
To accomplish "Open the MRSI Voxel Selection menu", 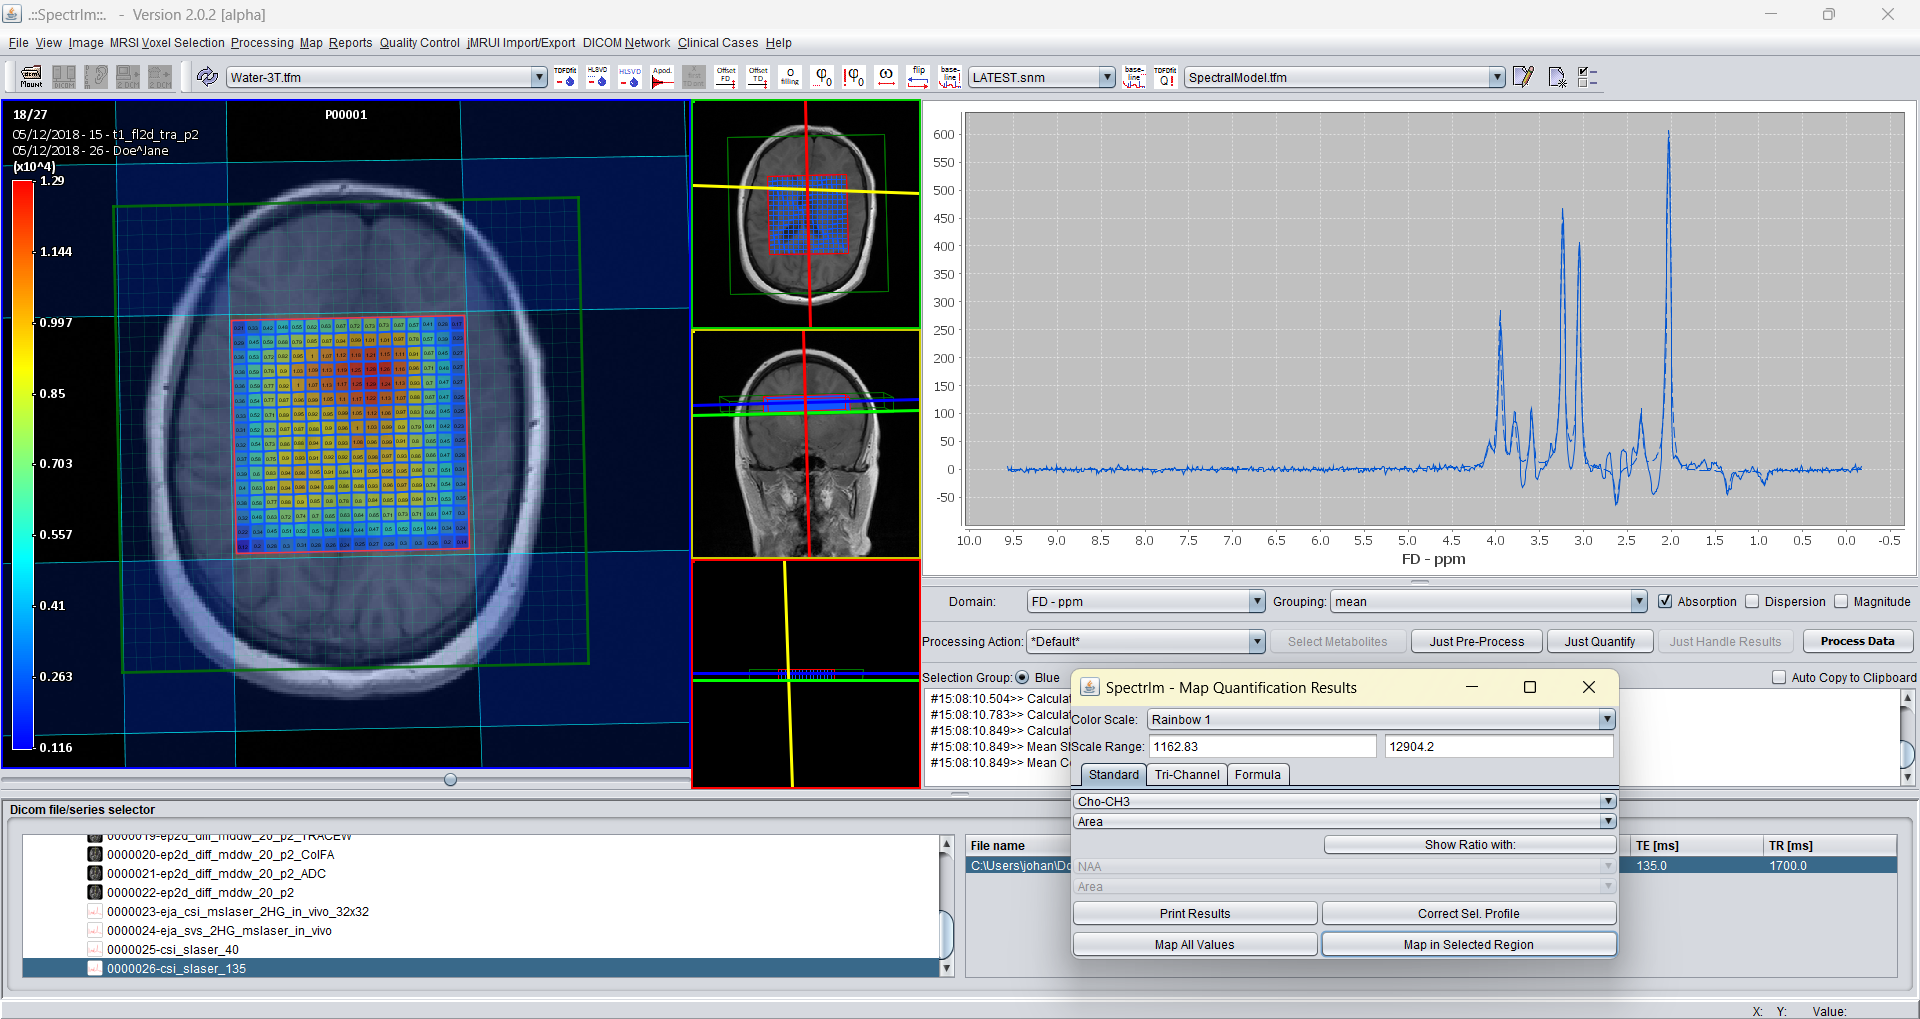I will pos(167,43).
